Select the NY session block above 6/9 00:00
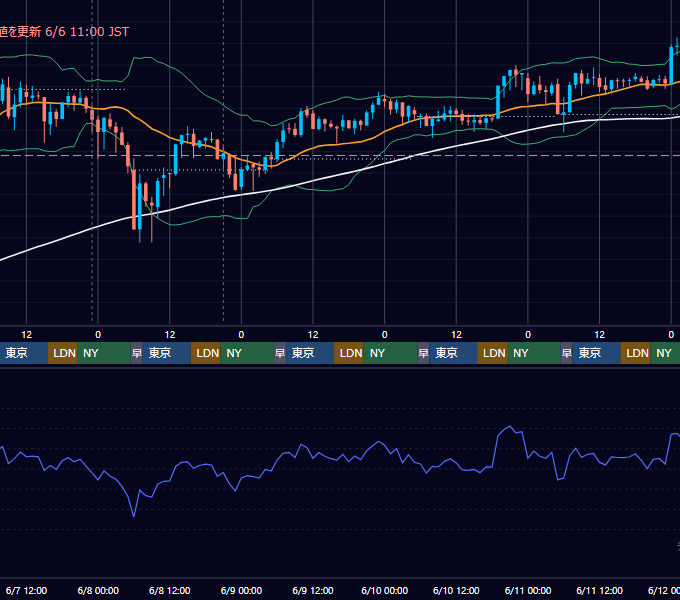The height and width of the screenshot is (600, 680). (247, 353)
